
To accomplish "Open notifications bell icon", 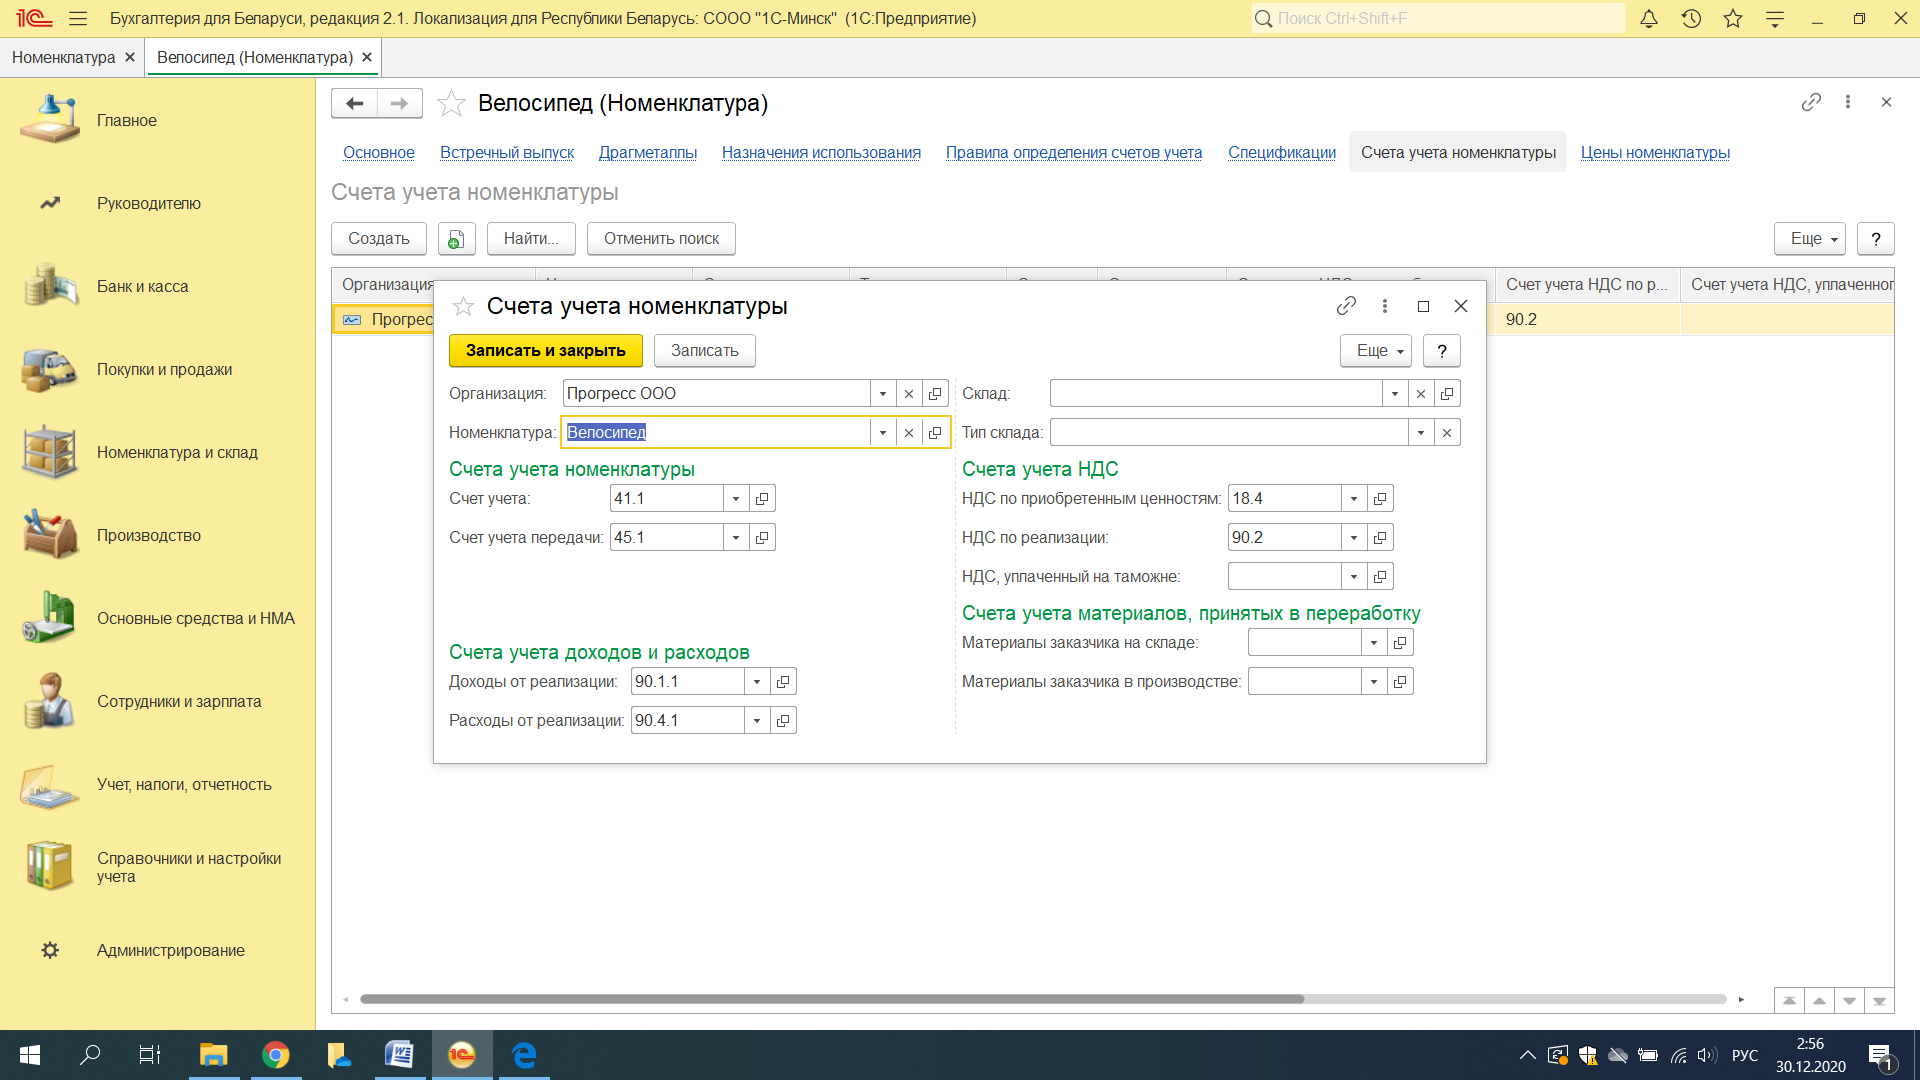I will tap(1649, 18).
